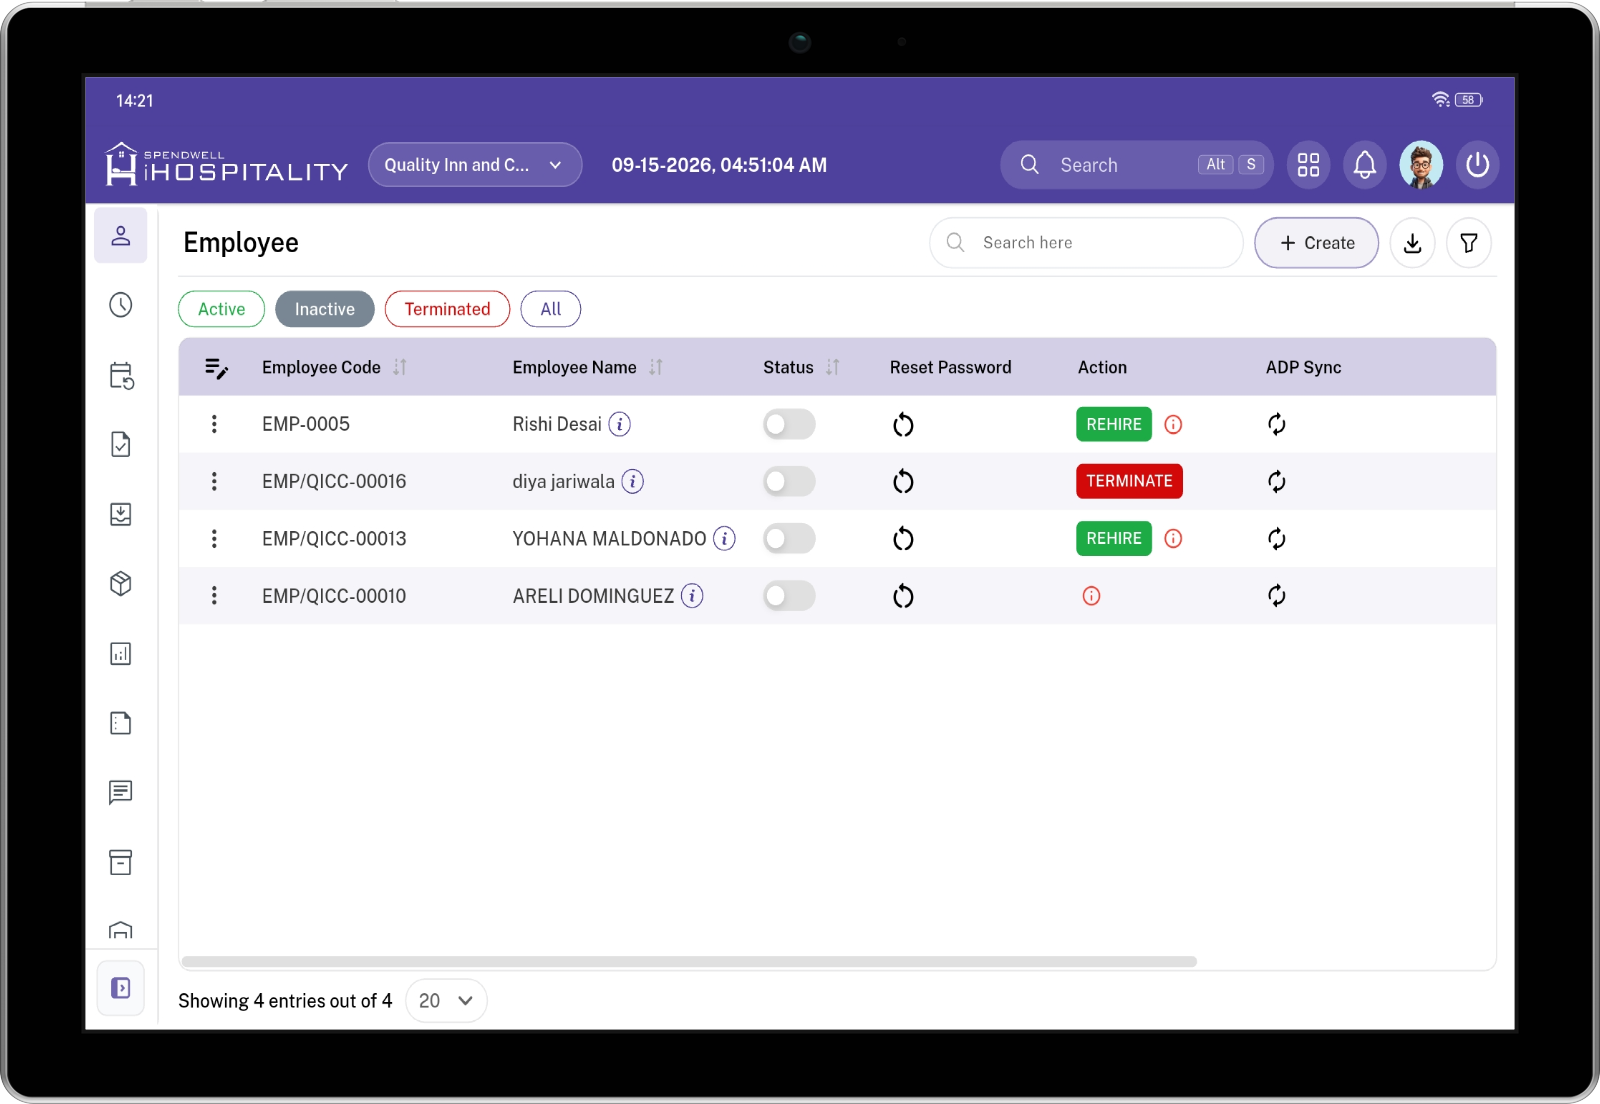Download the employee list
Viewport: 1600px width, 1104px height.
click(x=1412, y=243)
